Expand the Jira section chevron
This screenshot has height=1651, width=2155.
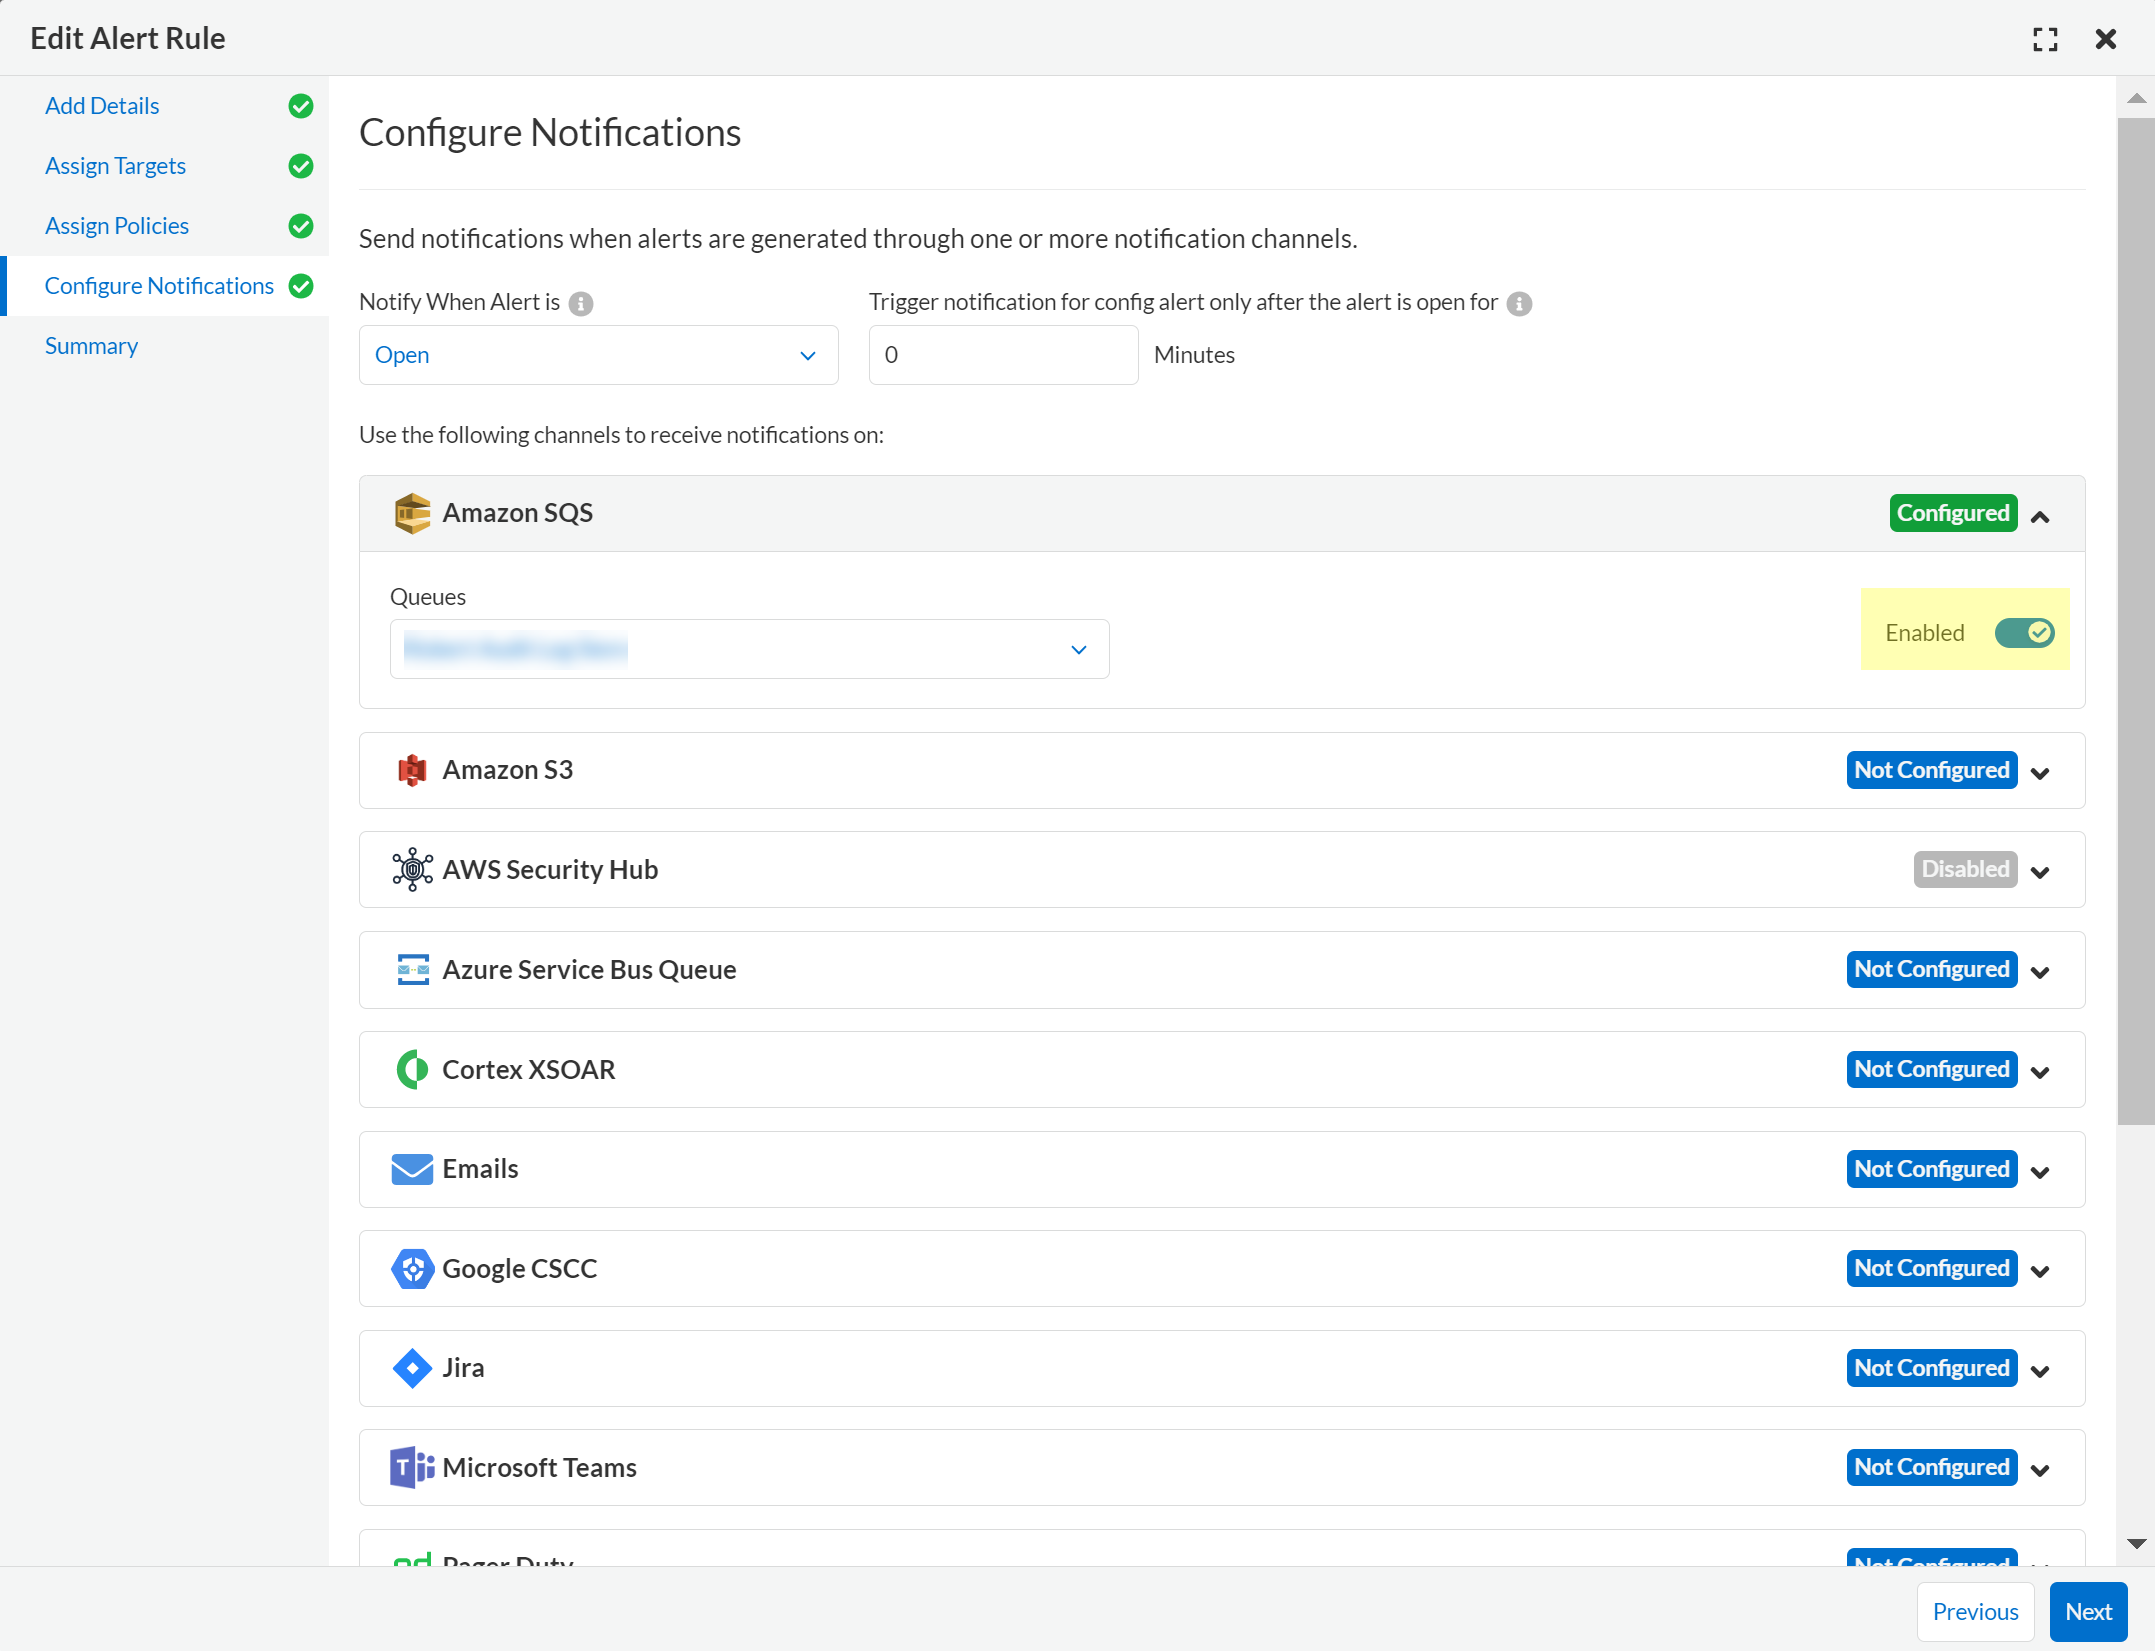click(x=2041, y=1371)
